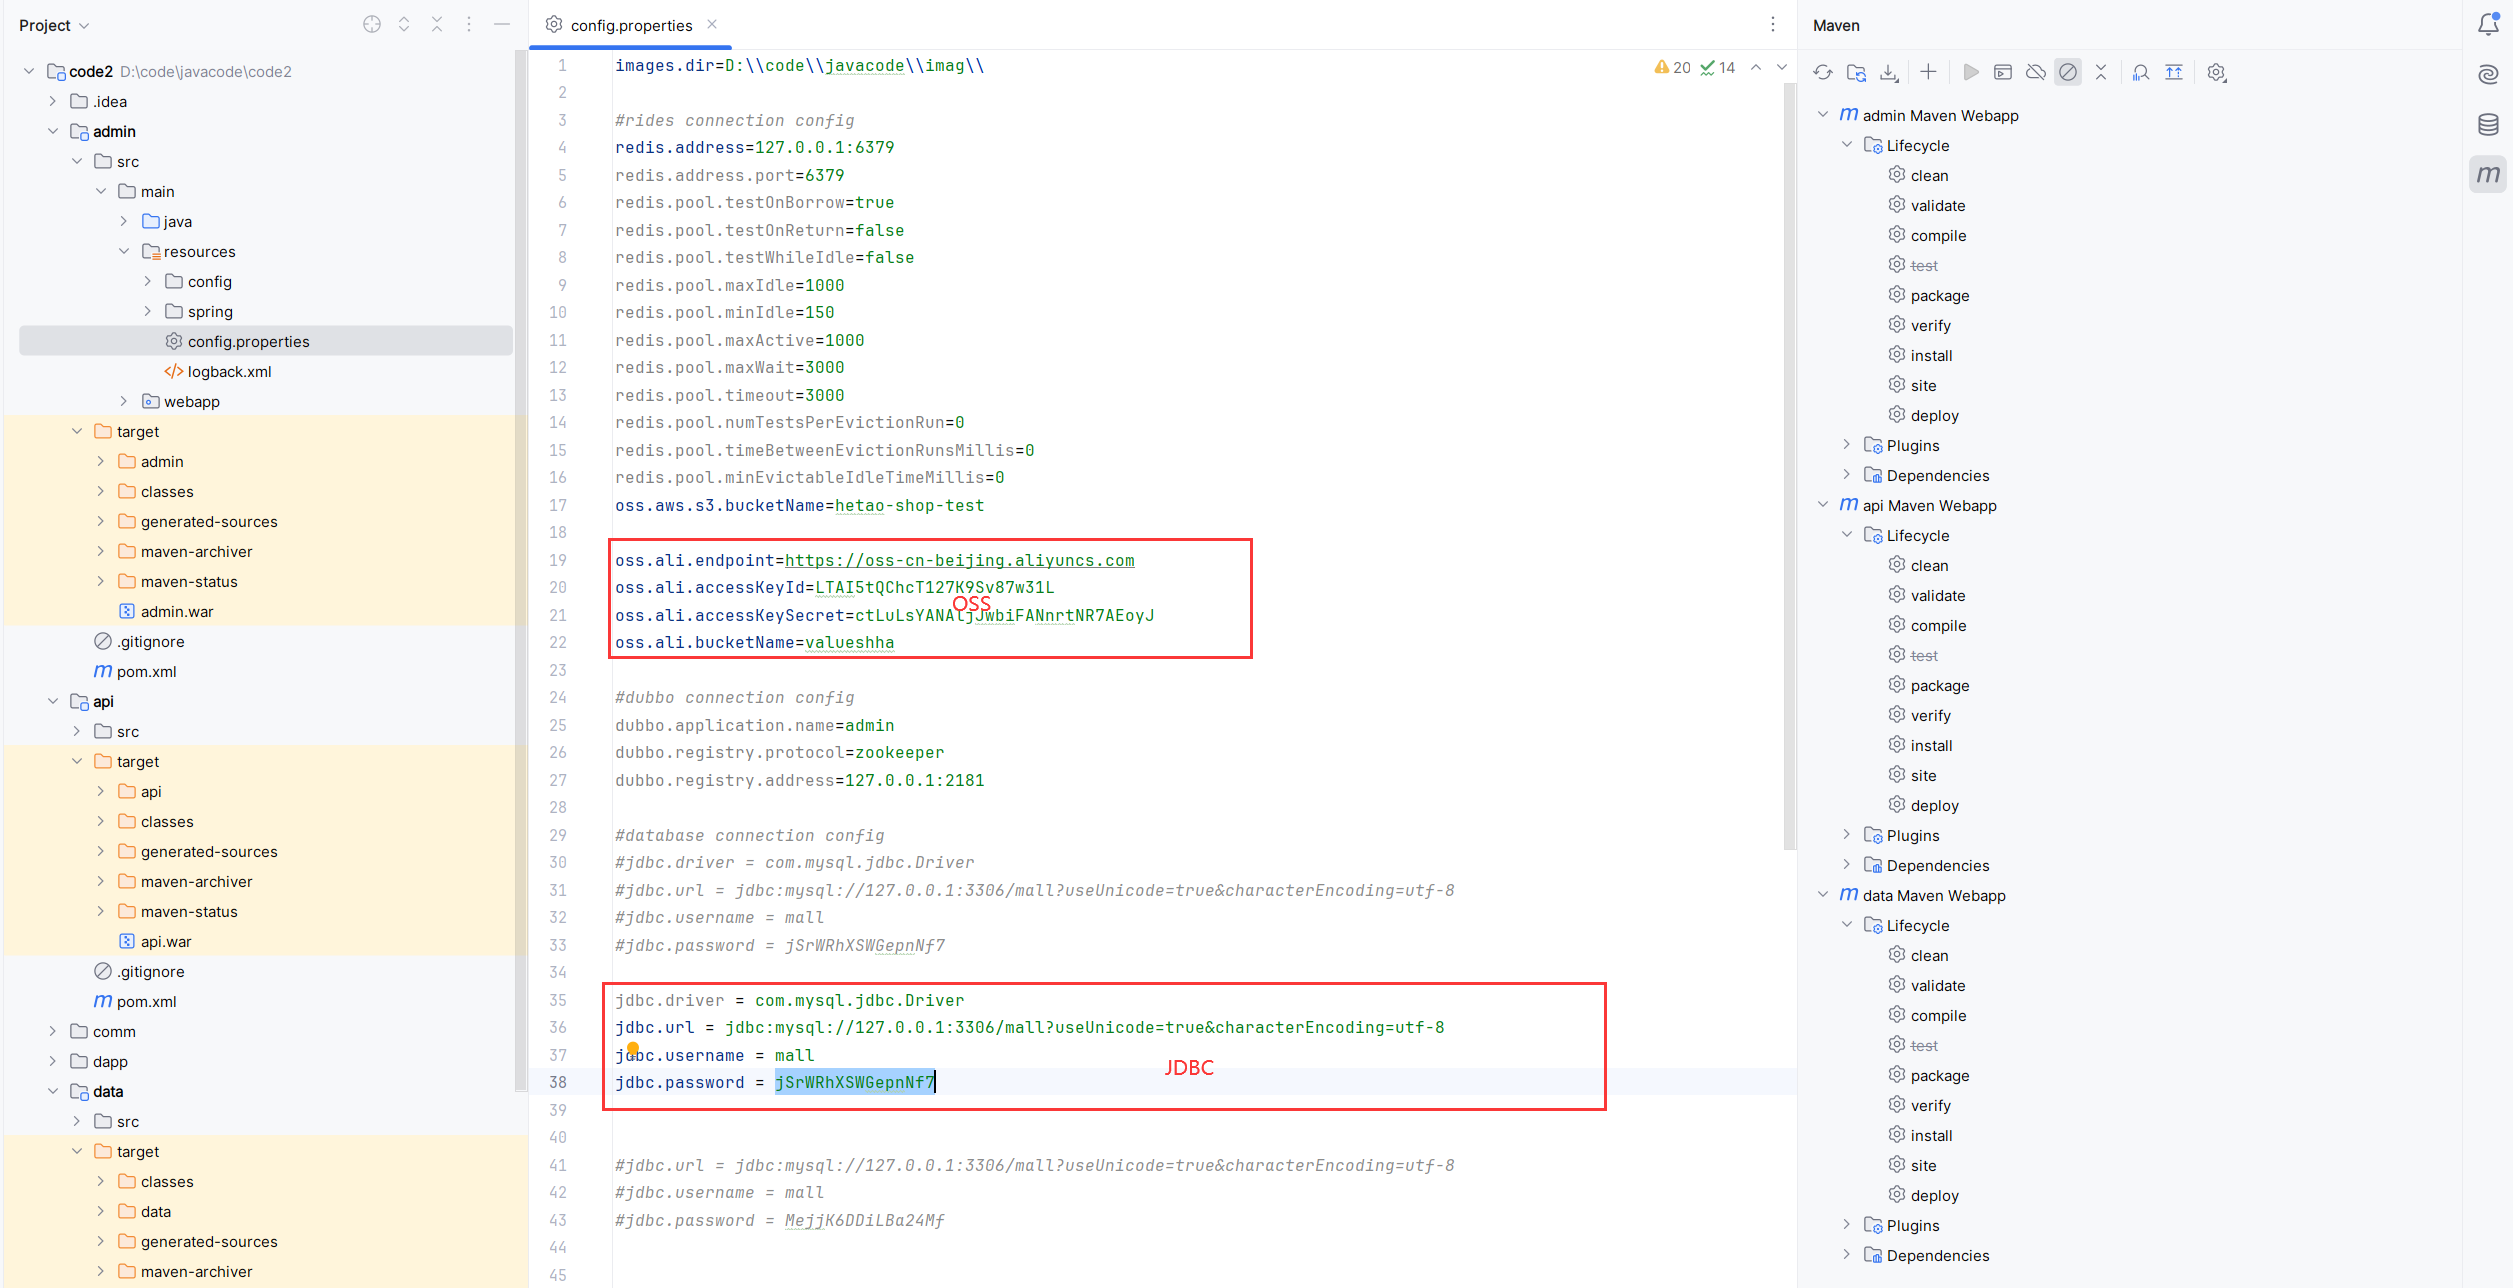Close the config.properties editor tab
This screenshot has height=1288, width=2513.
tap(712, 24)
